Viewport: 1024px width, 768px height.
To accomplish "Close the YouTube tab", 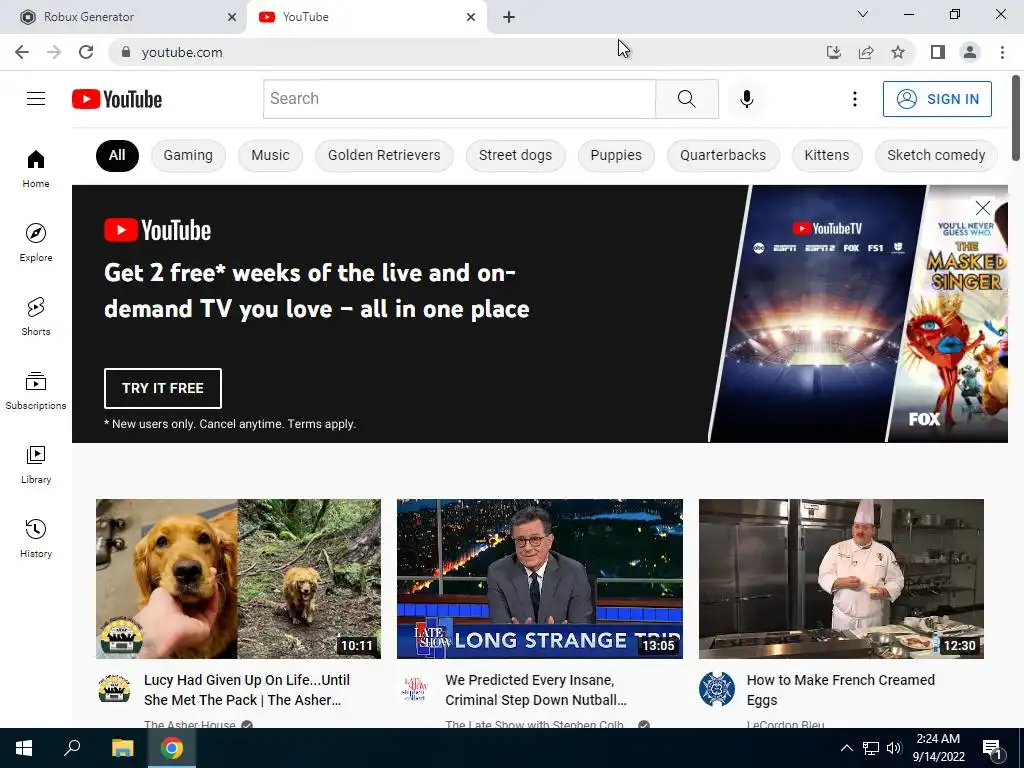I will [471, 17].
